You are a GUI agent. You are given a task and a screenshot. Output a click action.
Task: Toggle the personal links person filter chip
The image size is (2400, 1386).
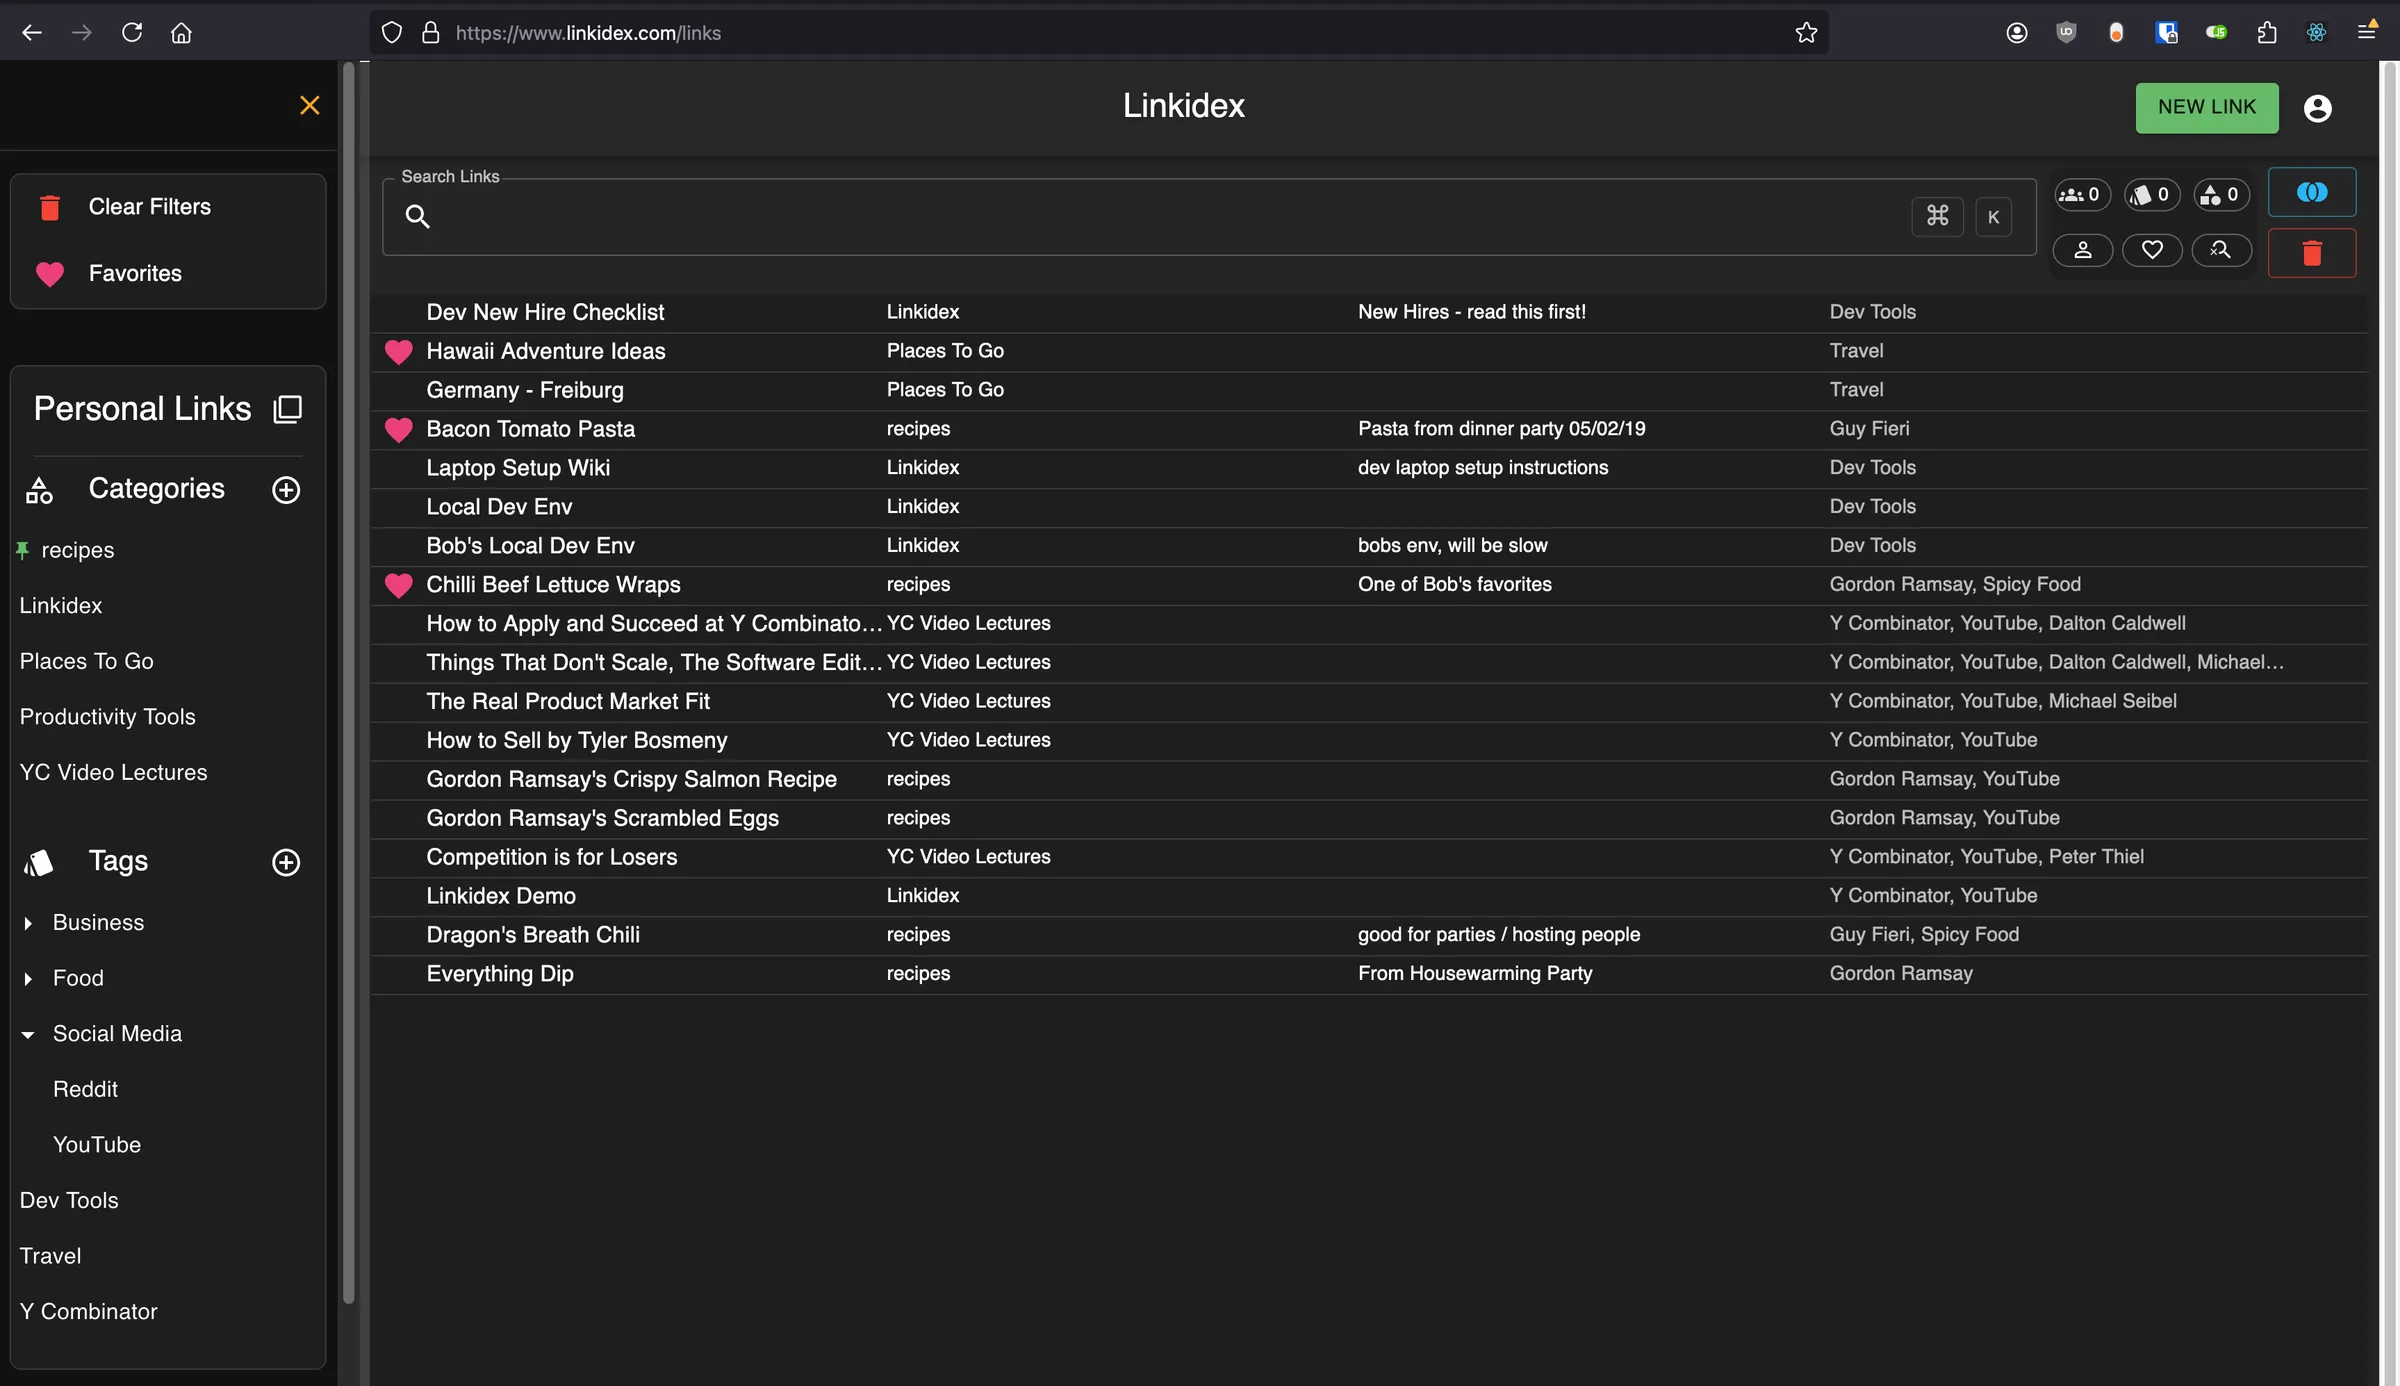point(2082,250)
